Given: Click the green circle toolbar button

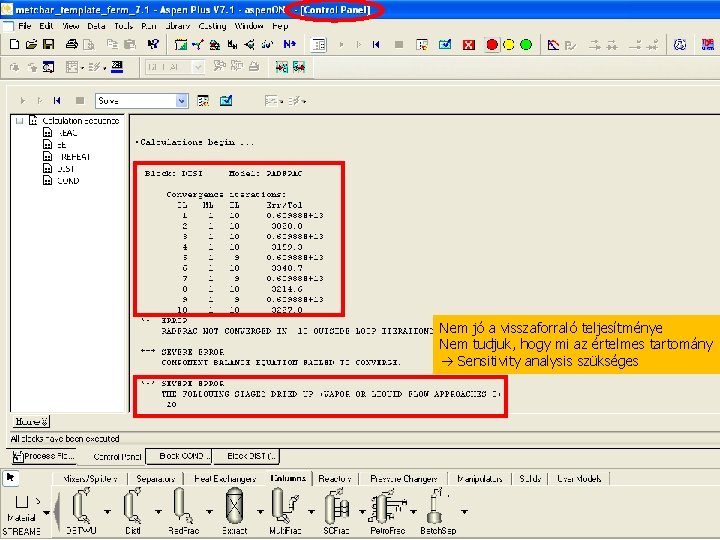Looking at the screenshot, I should [x=526, y=45].
